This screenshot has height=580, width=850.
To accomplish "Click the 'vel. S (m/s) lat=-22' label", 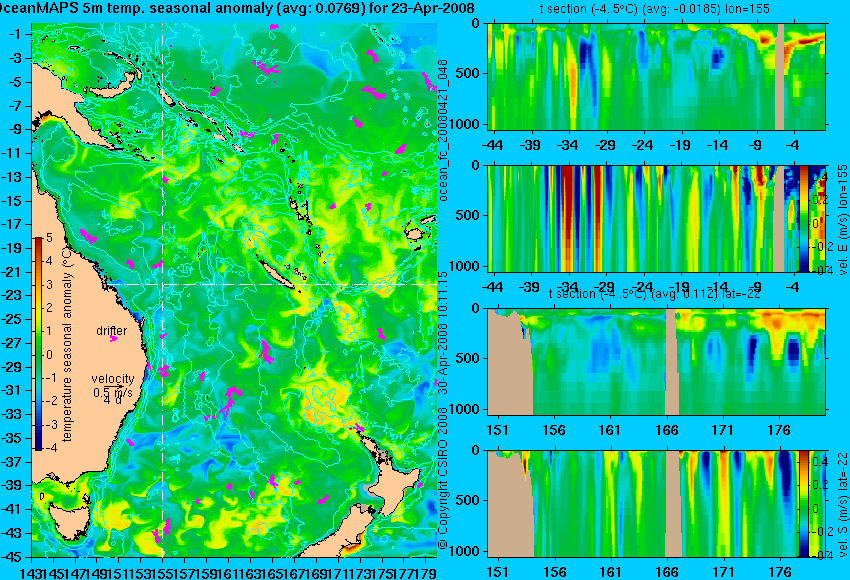I will click(843, 505).
